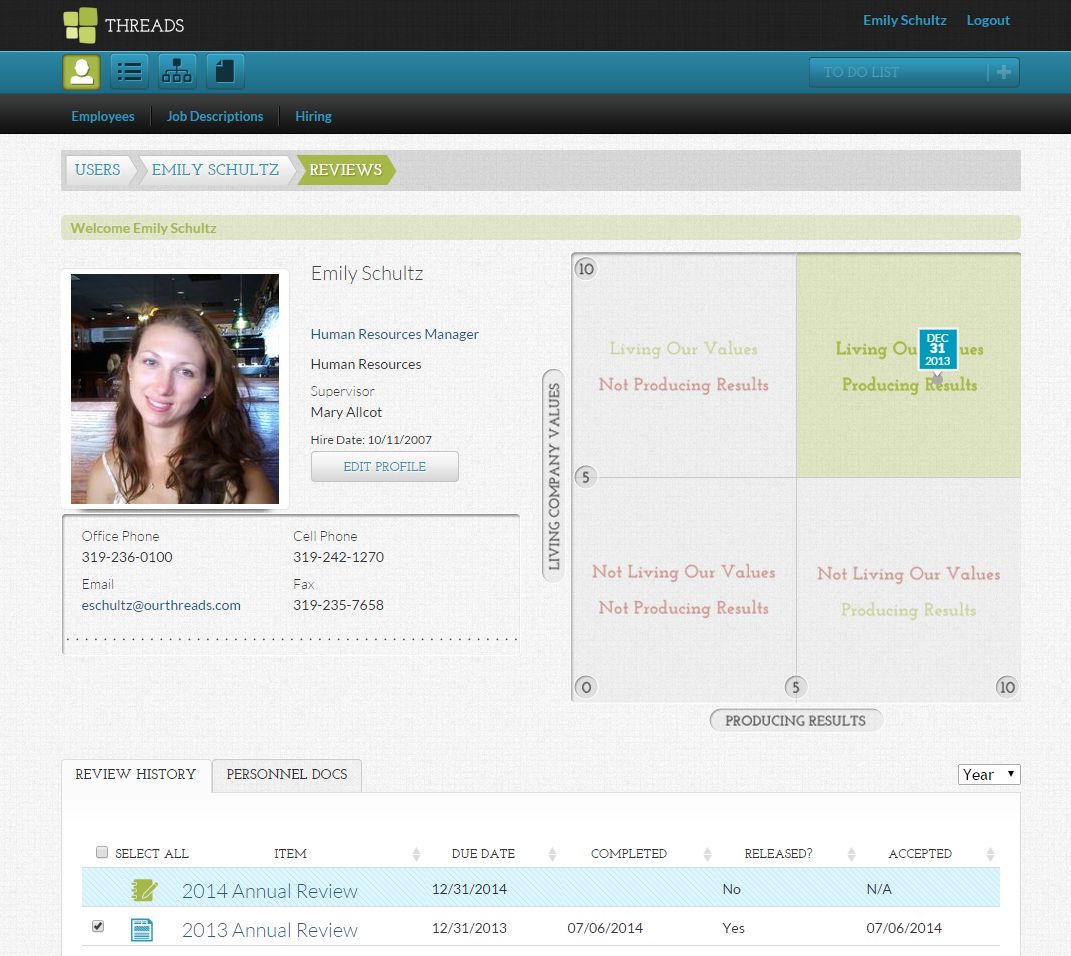Image resolution: width=1071 pixels, height=956 pixels.
Task: Open the Job Descriptions menu item
Action: click(x=215, y=116)
